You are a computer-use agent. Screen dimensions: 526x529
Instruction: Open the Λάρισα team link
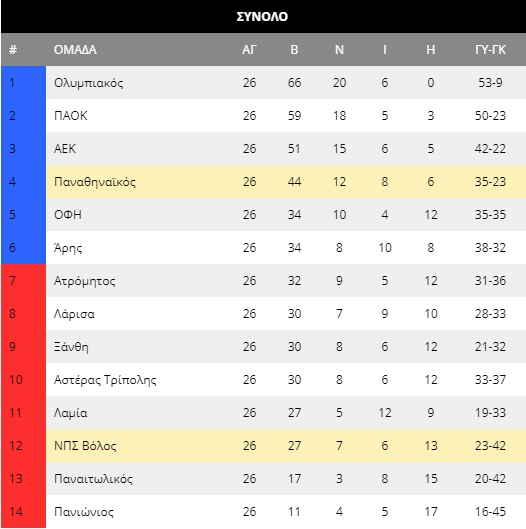pyautogui.click(x=74, y=314)
